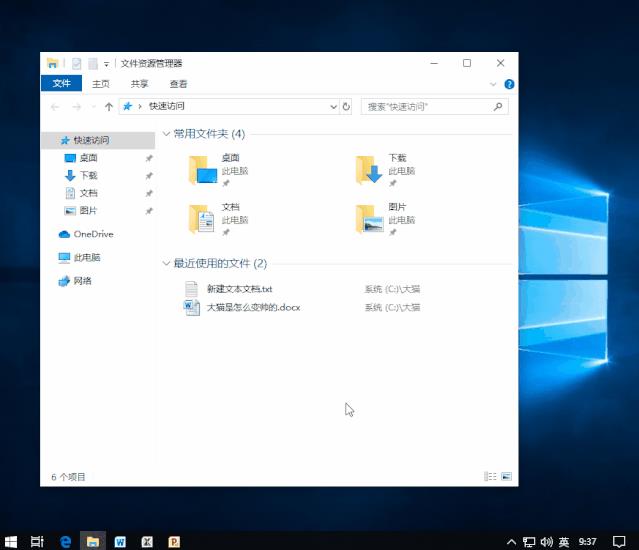The width and height of the screenshot is (639, 550).
Task: Switch to large icons view in status bar
Action: click(x=507, y=476)
